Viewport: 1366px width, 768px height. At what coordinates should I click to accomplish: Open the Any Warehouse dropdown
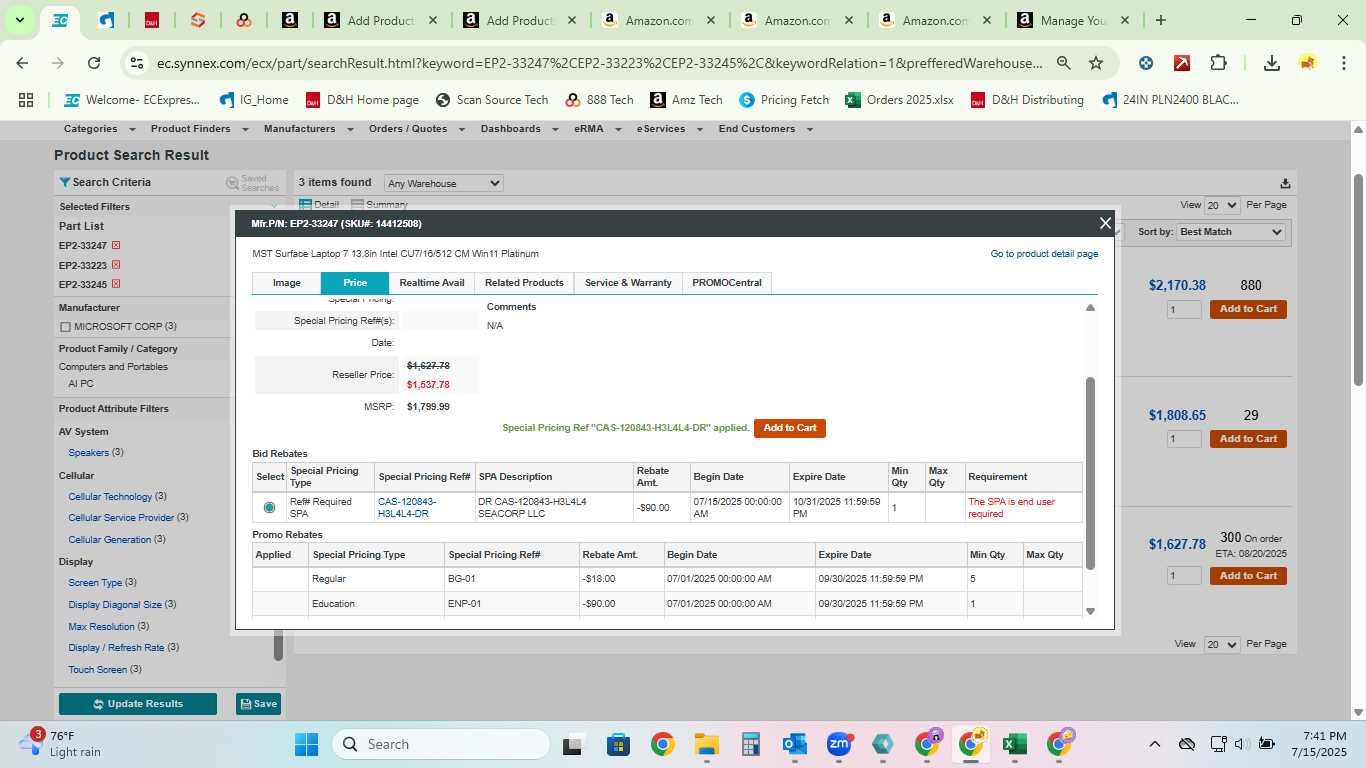(x=444, y=183)
